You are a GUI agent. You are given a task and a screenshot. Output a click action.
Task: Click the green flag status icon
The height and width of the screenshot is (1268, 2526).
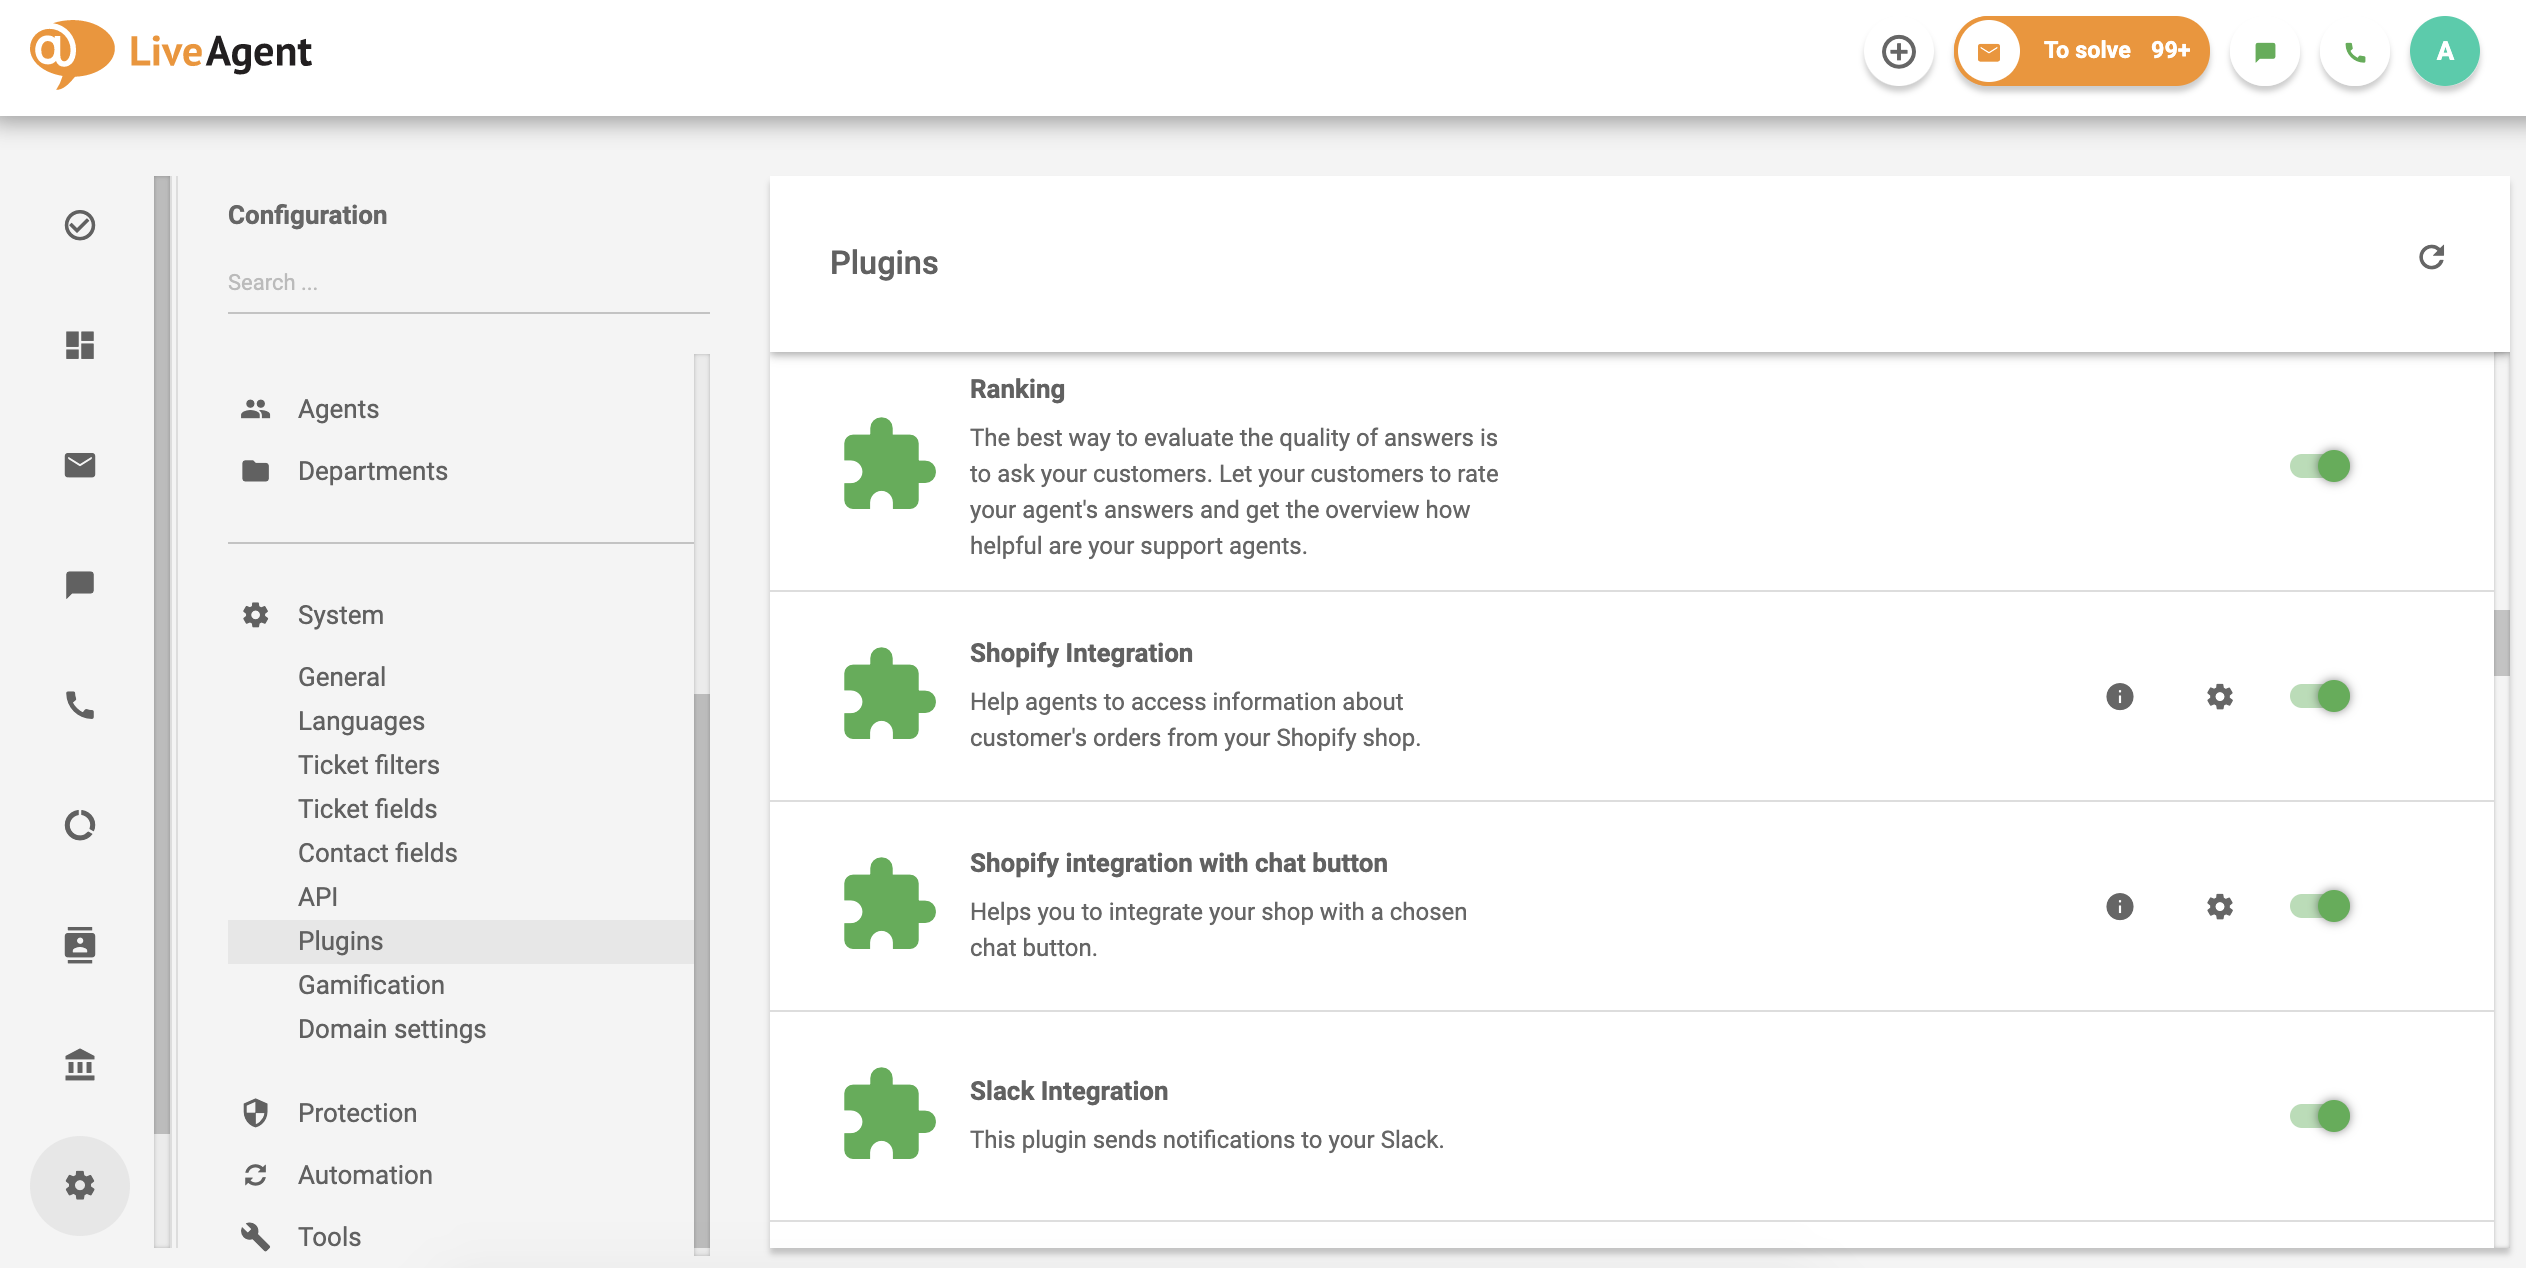click(2266, 52)
